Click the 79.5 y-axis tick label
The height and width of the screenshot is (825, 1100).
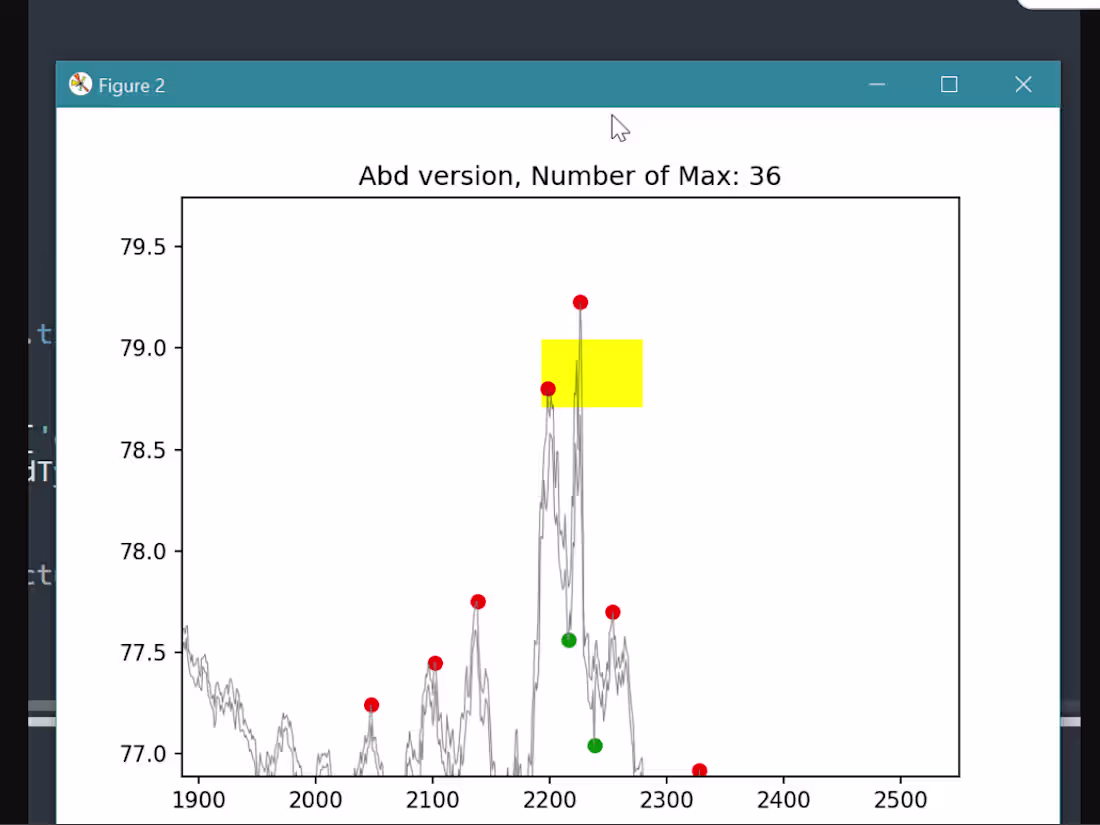143,247
